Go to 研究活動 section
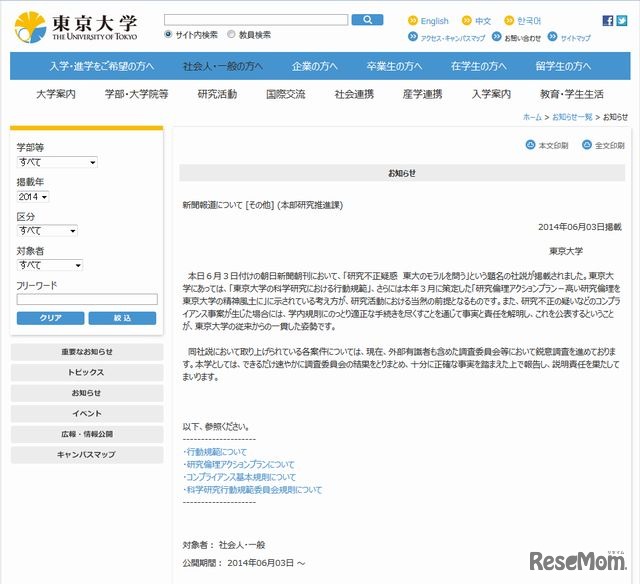 coord(217,94)
